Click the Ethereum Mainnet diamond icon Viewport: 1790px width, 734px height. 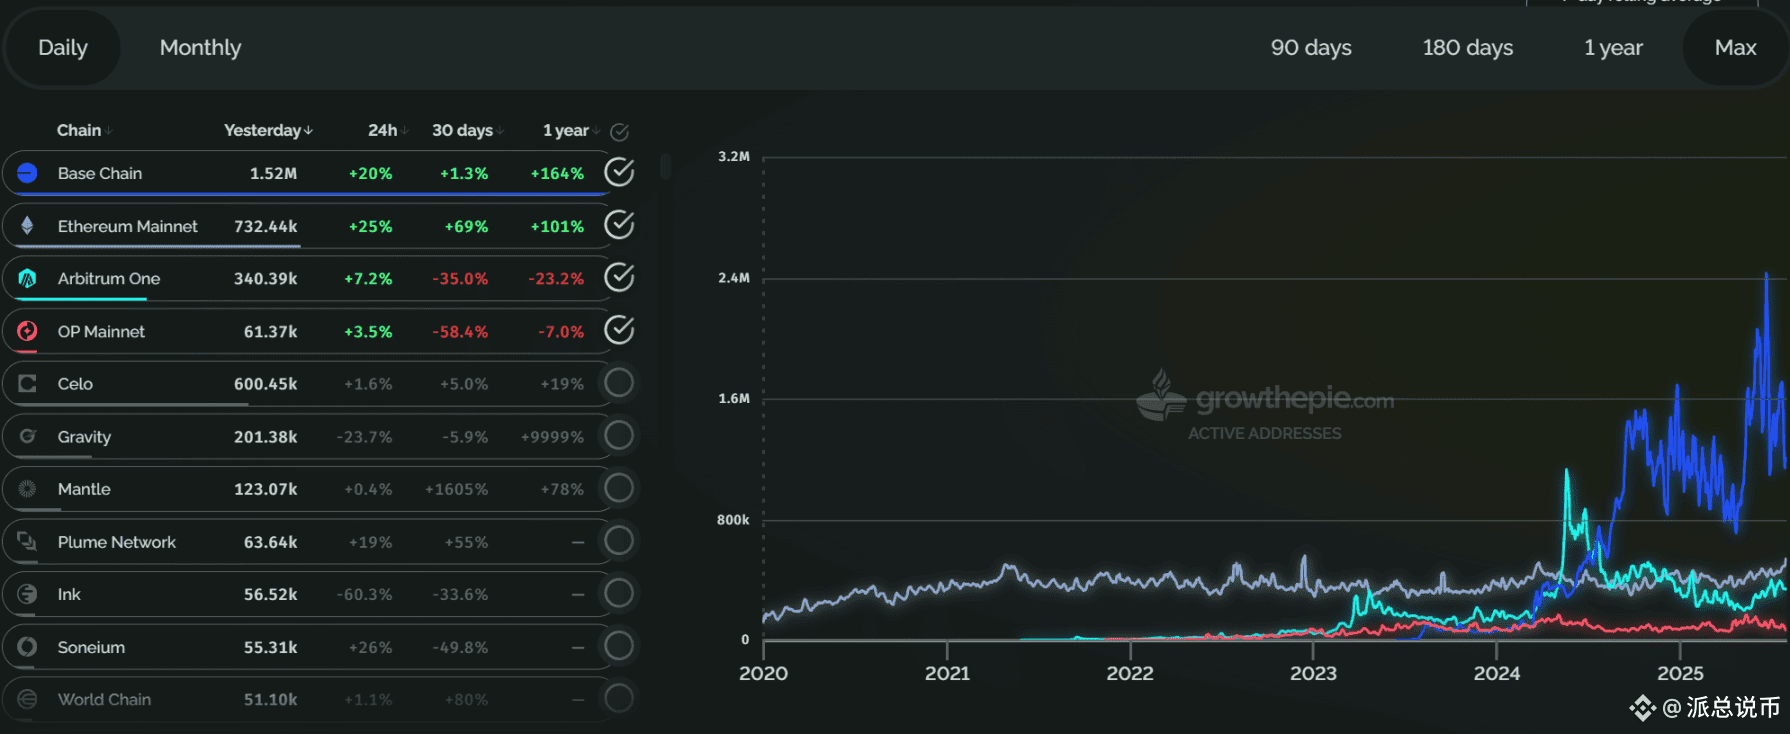[x=27, y=226]
